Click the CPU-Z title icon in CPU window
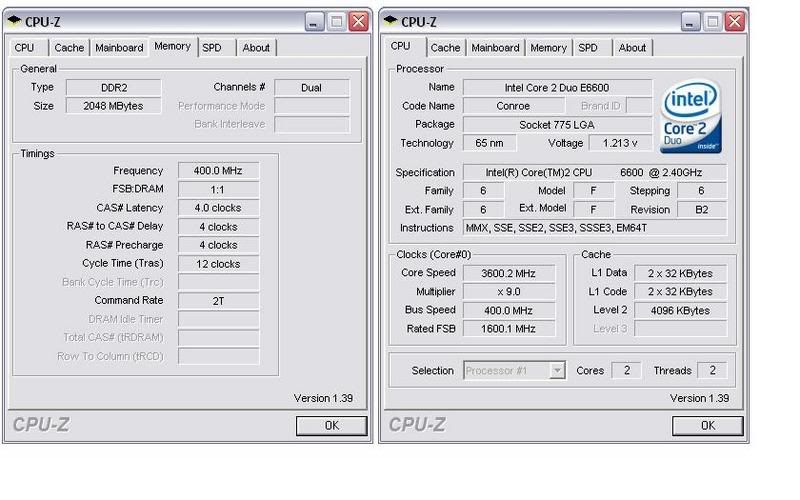Viewport: 800px width, 500px height. point(390,21)
